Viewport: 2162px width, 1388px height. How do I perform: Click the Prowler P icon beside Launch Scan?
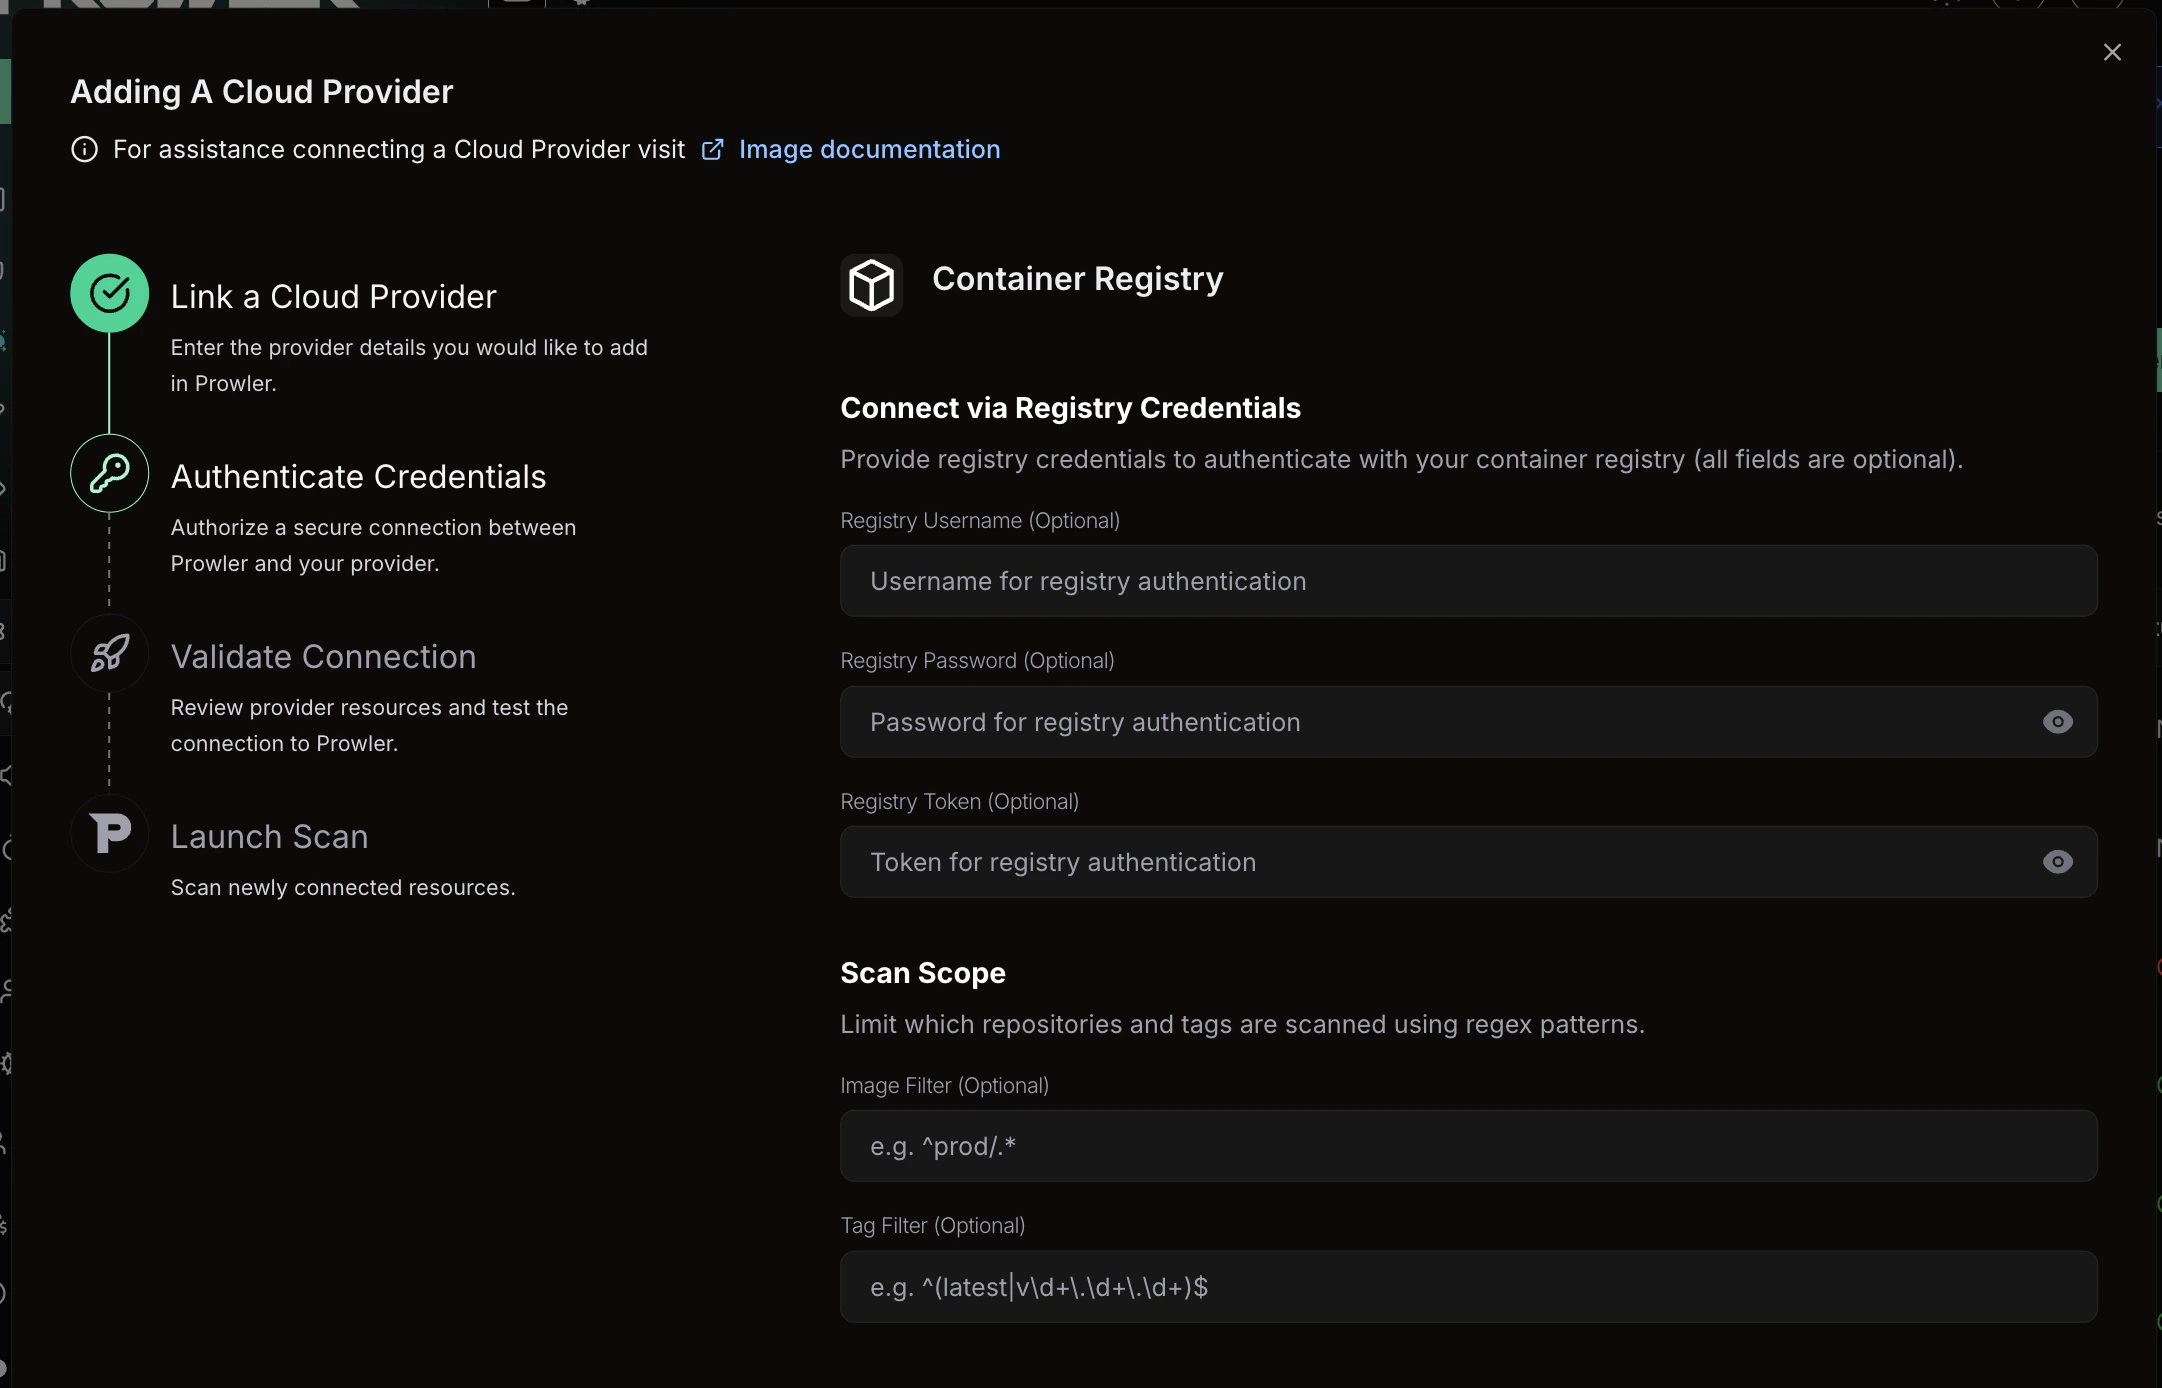click(x=109, y=833)
